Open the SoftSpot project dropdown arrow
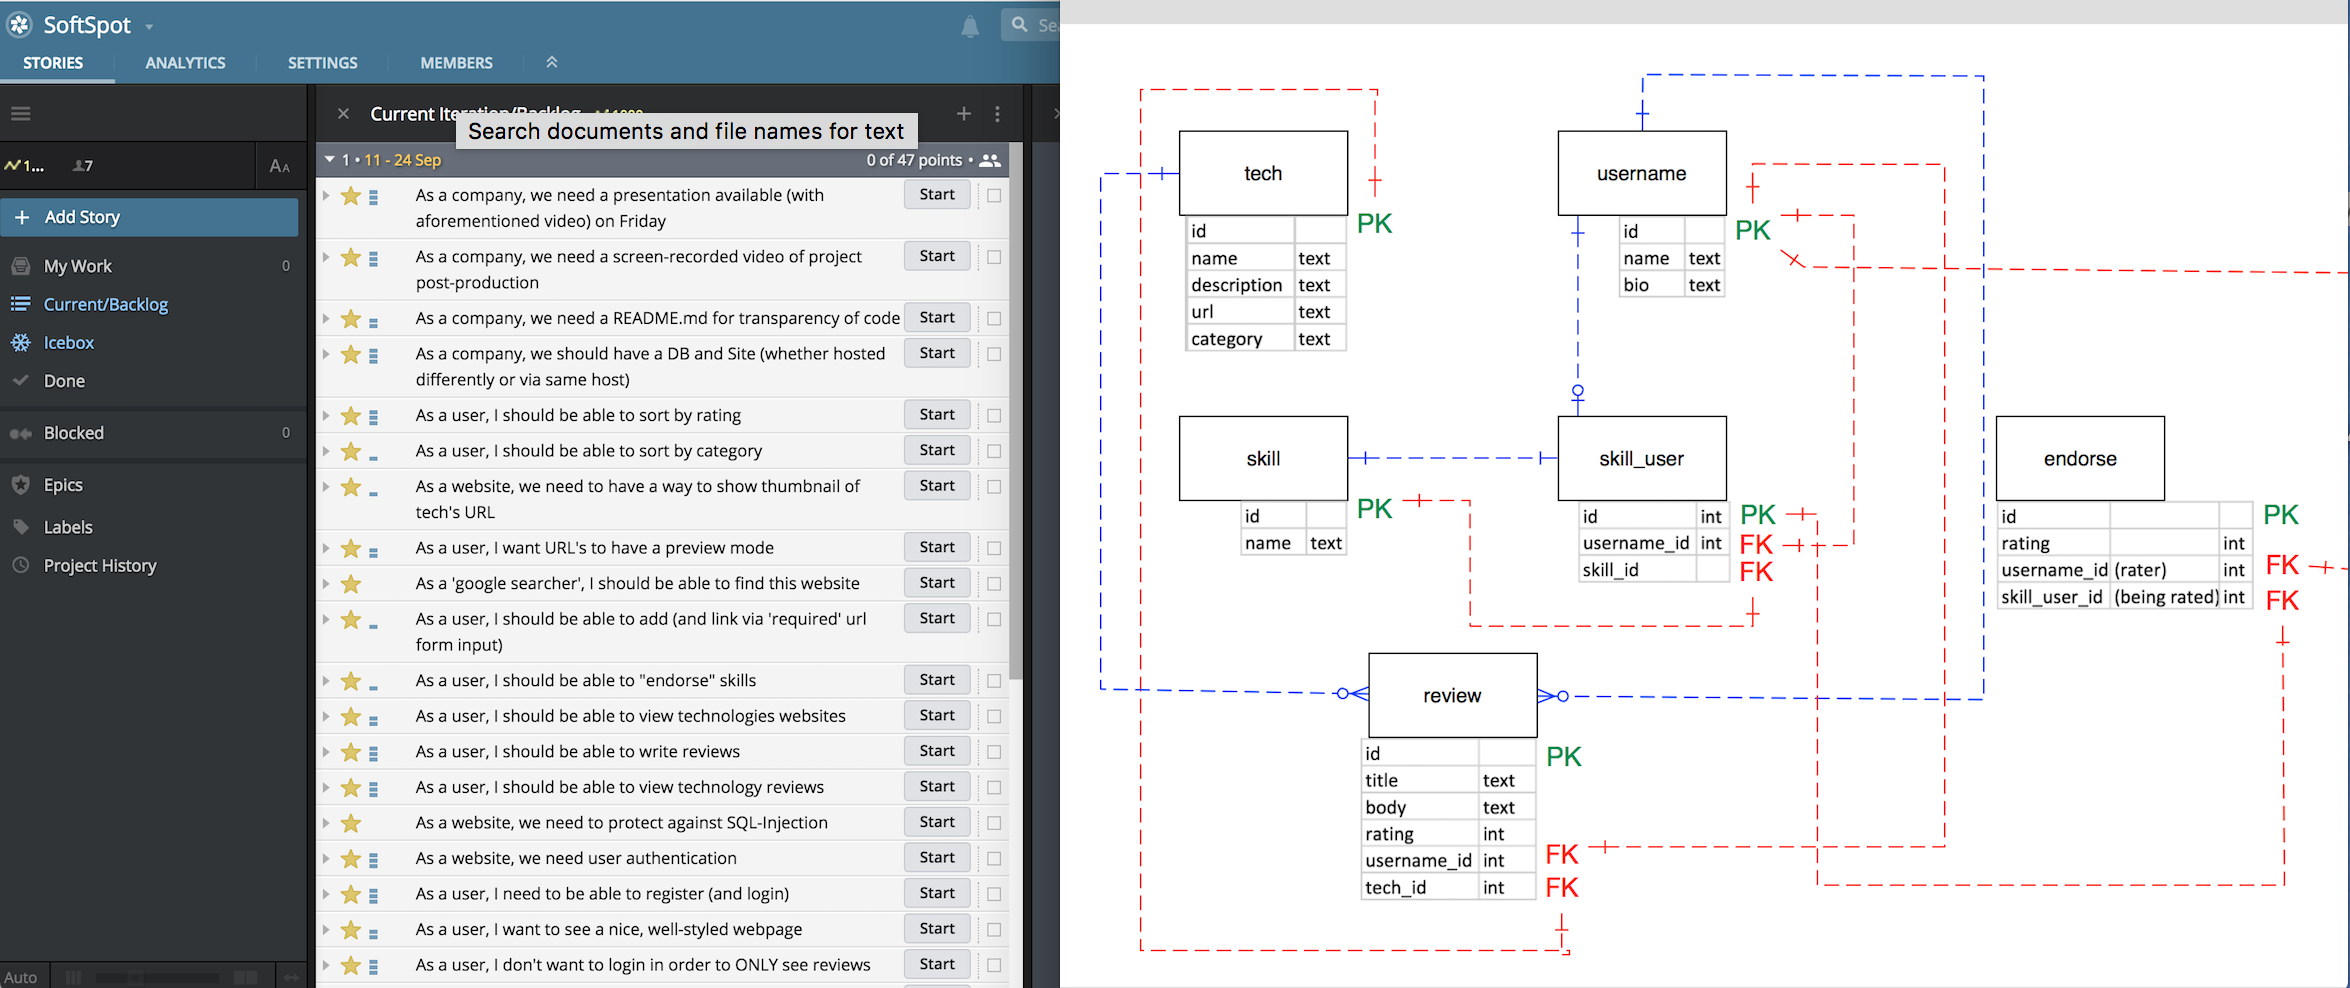The image size is (2350, 988). [x=149, y=27]
